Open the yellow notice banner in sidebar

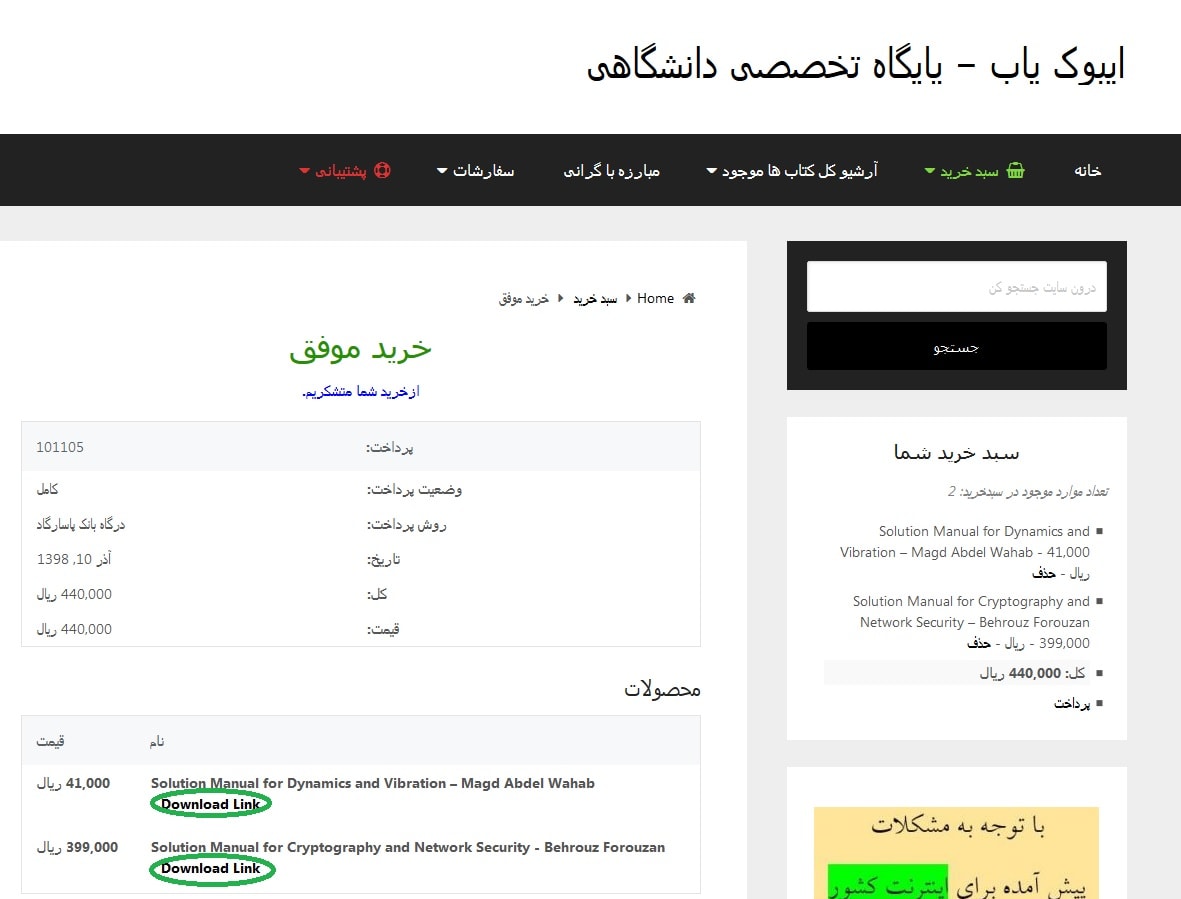pos(956,852)
